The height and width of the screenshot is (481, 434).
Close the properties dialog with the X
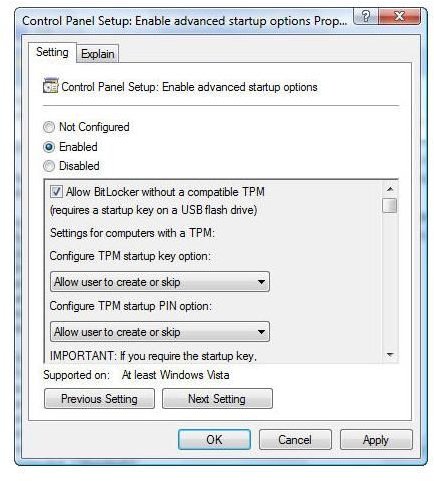click(399, 16)
